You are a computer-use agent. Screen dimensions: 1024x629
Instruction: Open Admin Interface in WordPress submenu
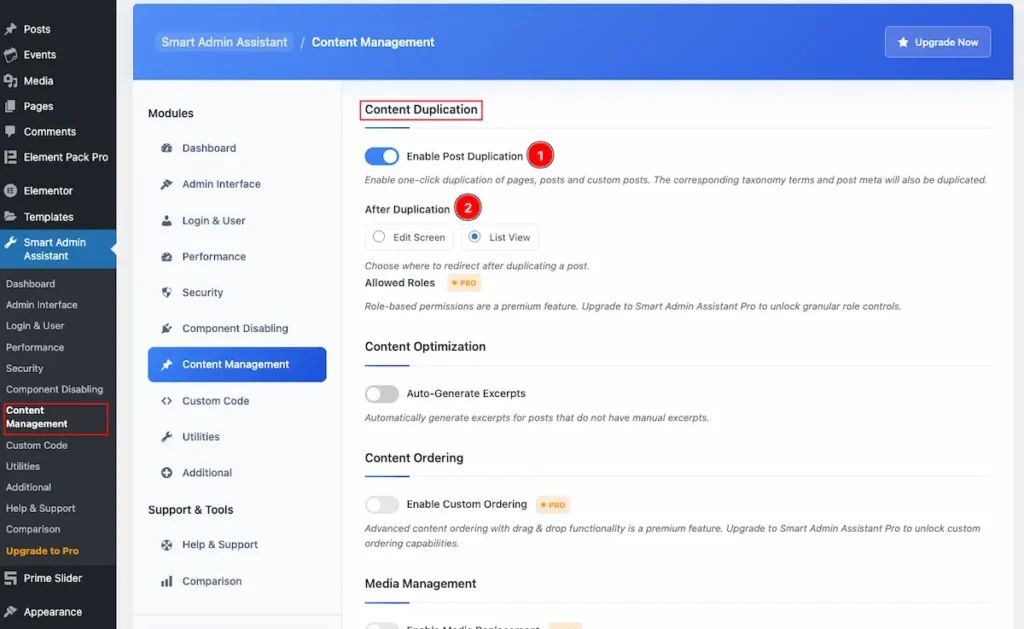[42, 304]
